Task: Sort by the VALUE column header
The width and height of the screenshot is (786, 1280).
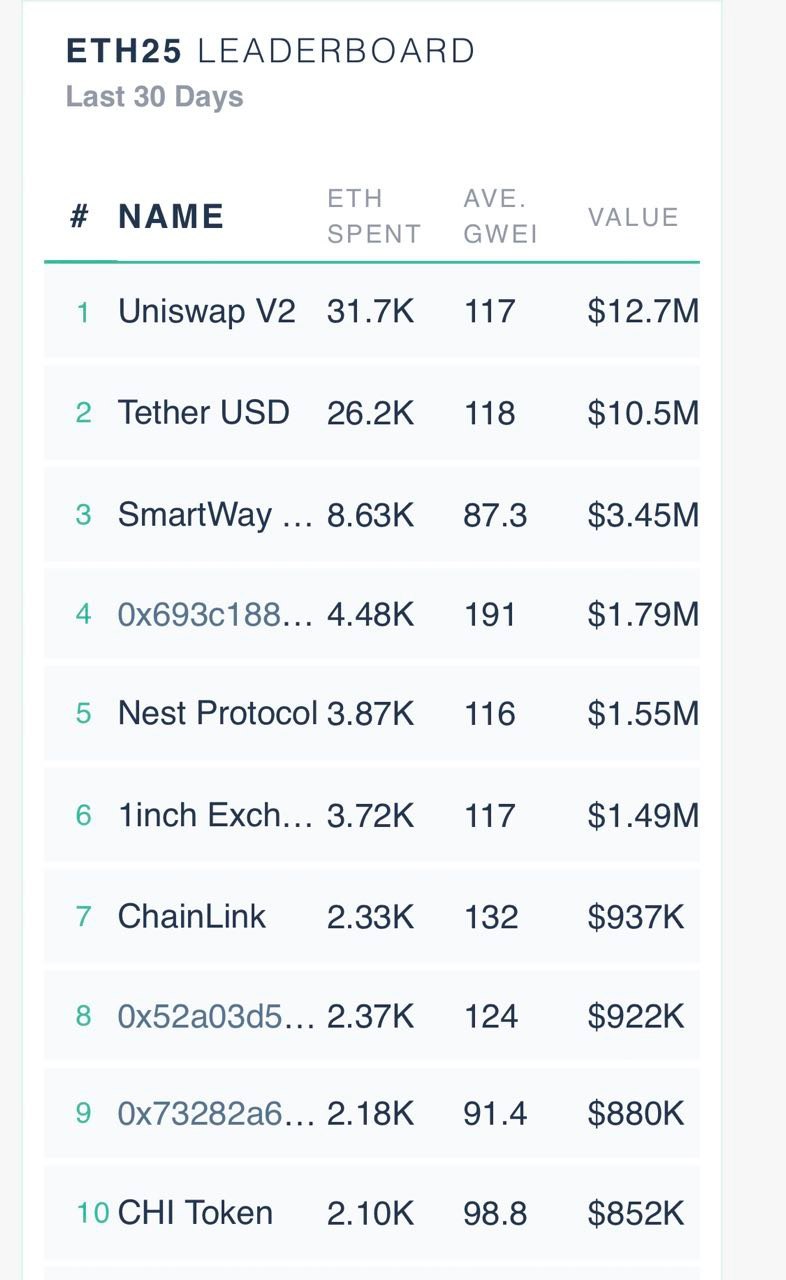Action: pos(633,217)
